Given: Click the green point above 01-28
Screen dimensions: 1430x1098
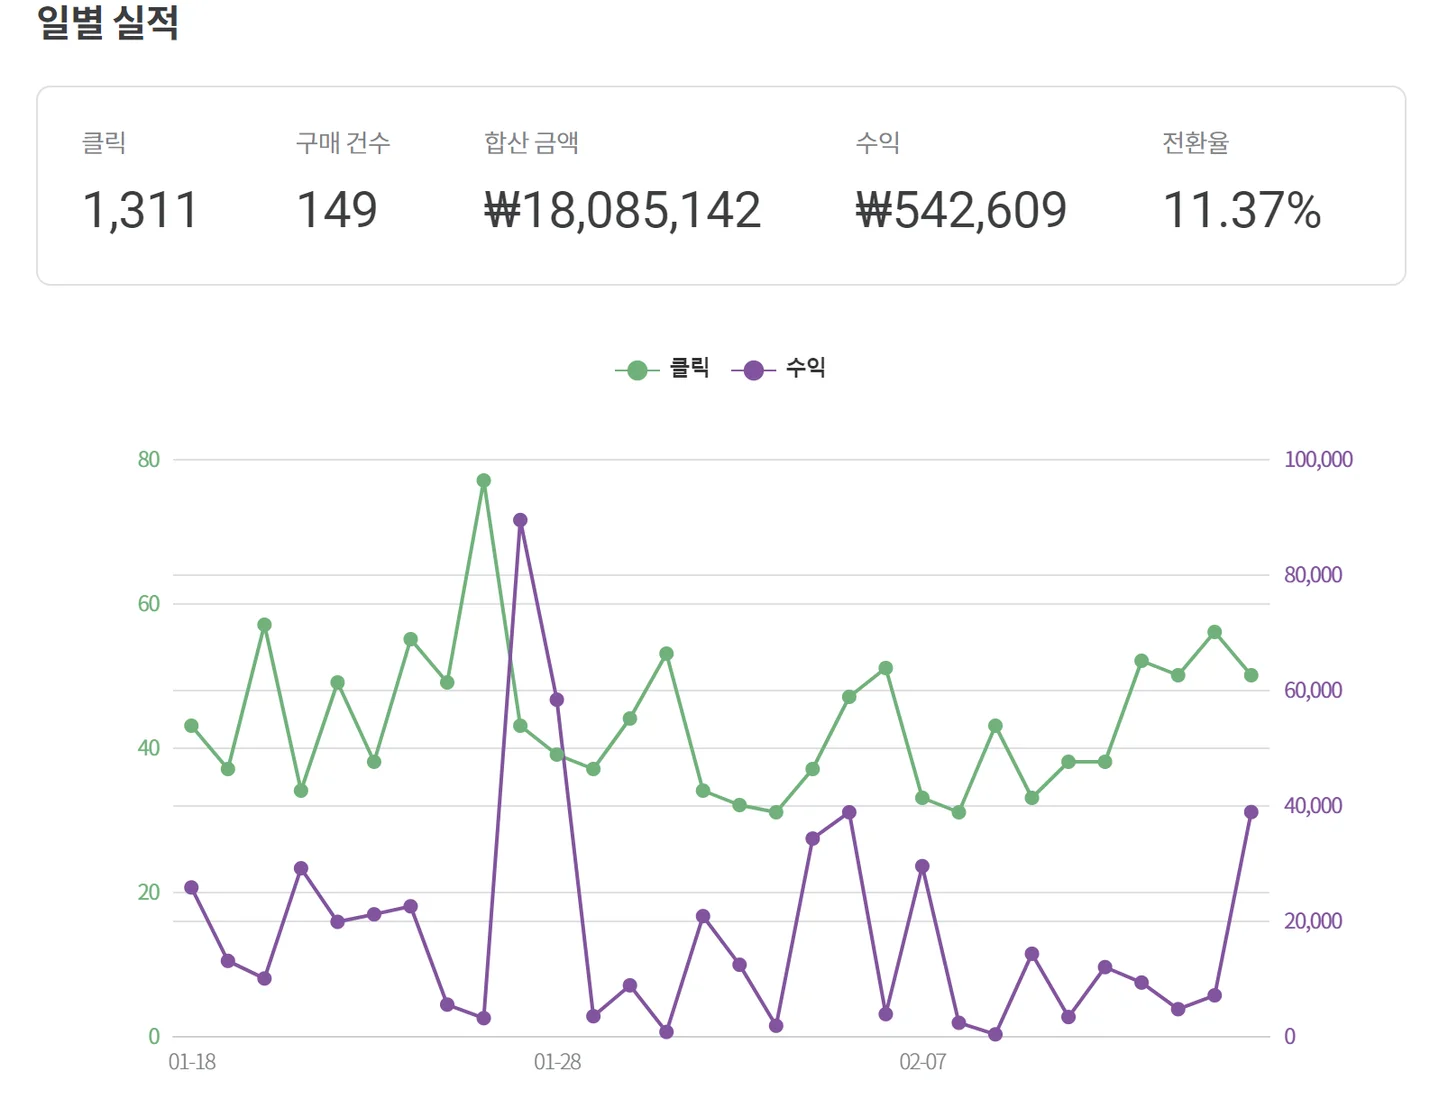Looking at the screenshot, I should point(557,755).
